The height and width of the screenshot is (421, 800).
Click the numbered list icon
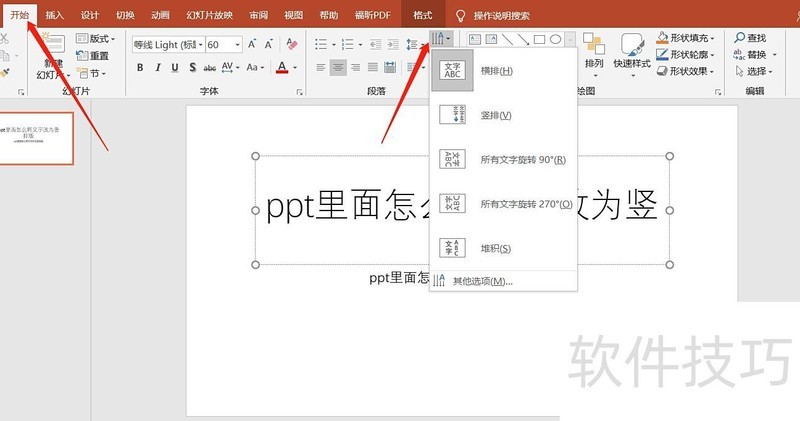point(347,44)
